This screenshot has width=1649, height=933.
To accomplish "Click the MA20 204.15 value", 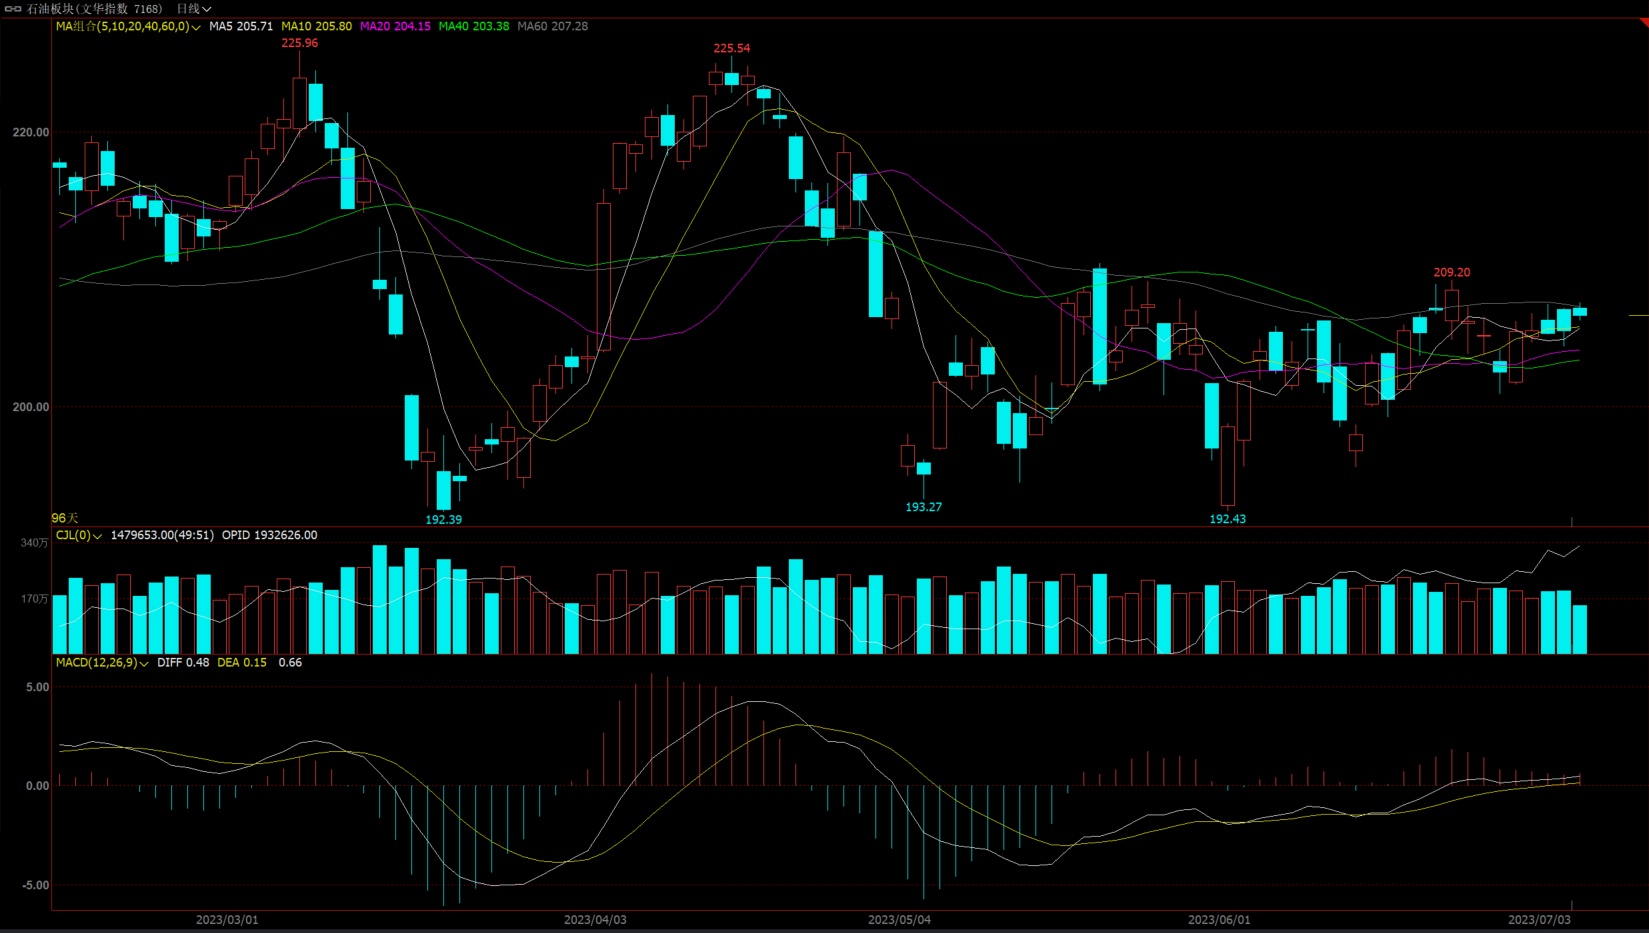I will pos(395,27).
